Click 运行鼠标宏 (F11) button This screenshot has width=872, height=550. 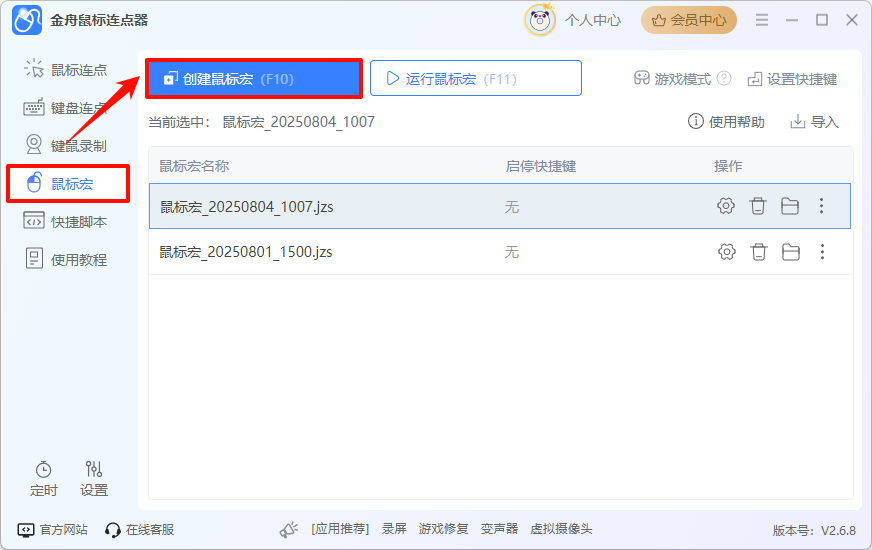click(x=475, y=78)
